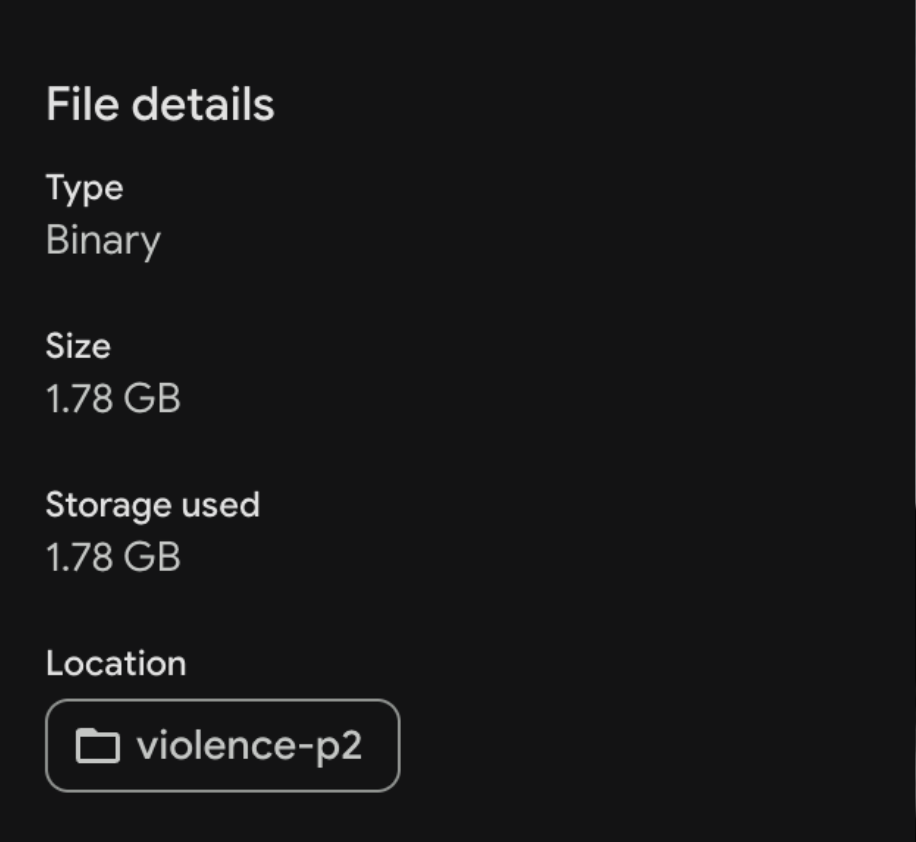Open the violence-p2 breadcrumb chip
The height and width of the screenshot is (842, 916).
(x=222, y=746)
